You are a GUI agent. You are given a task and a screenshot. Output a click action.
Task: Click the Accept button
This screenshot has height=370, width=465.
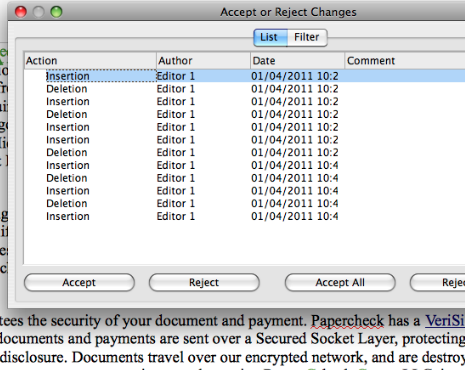tap(79, 282)
